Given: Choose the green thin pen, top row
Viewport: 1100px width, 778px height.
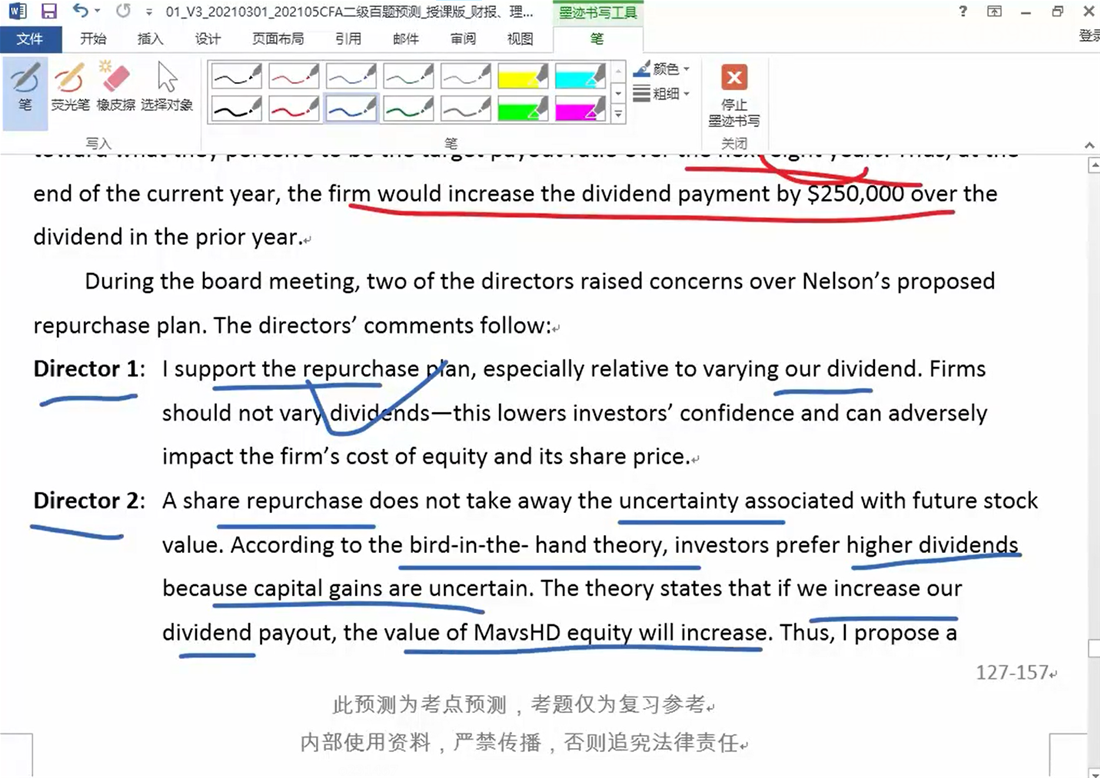Looking at the screenshot, I should click(x=408, y=75).
